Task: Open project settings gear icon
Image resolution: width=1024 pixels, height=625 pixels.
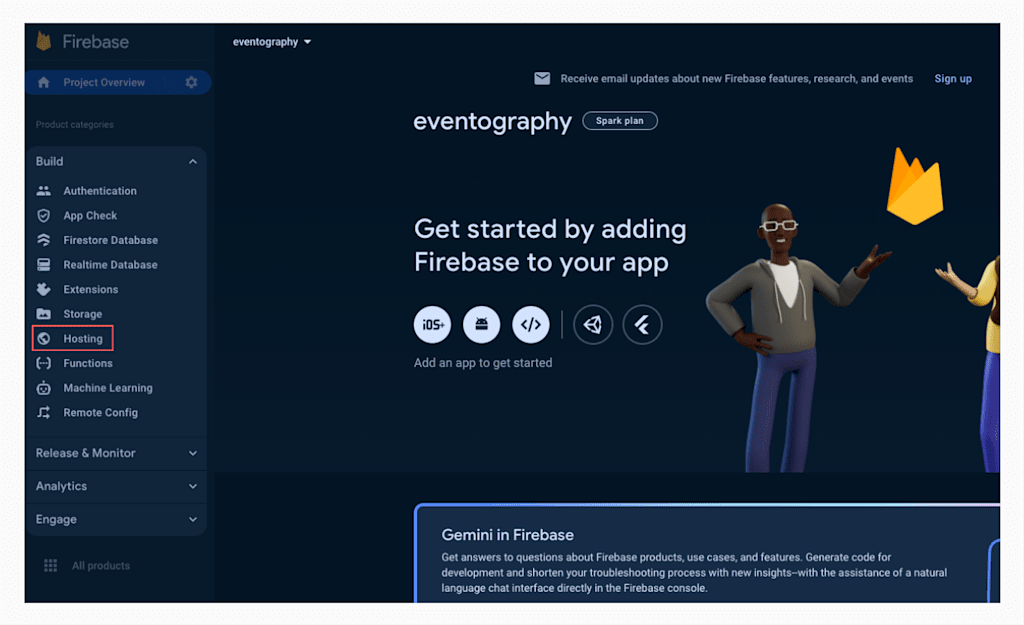Action: [191, 82]
